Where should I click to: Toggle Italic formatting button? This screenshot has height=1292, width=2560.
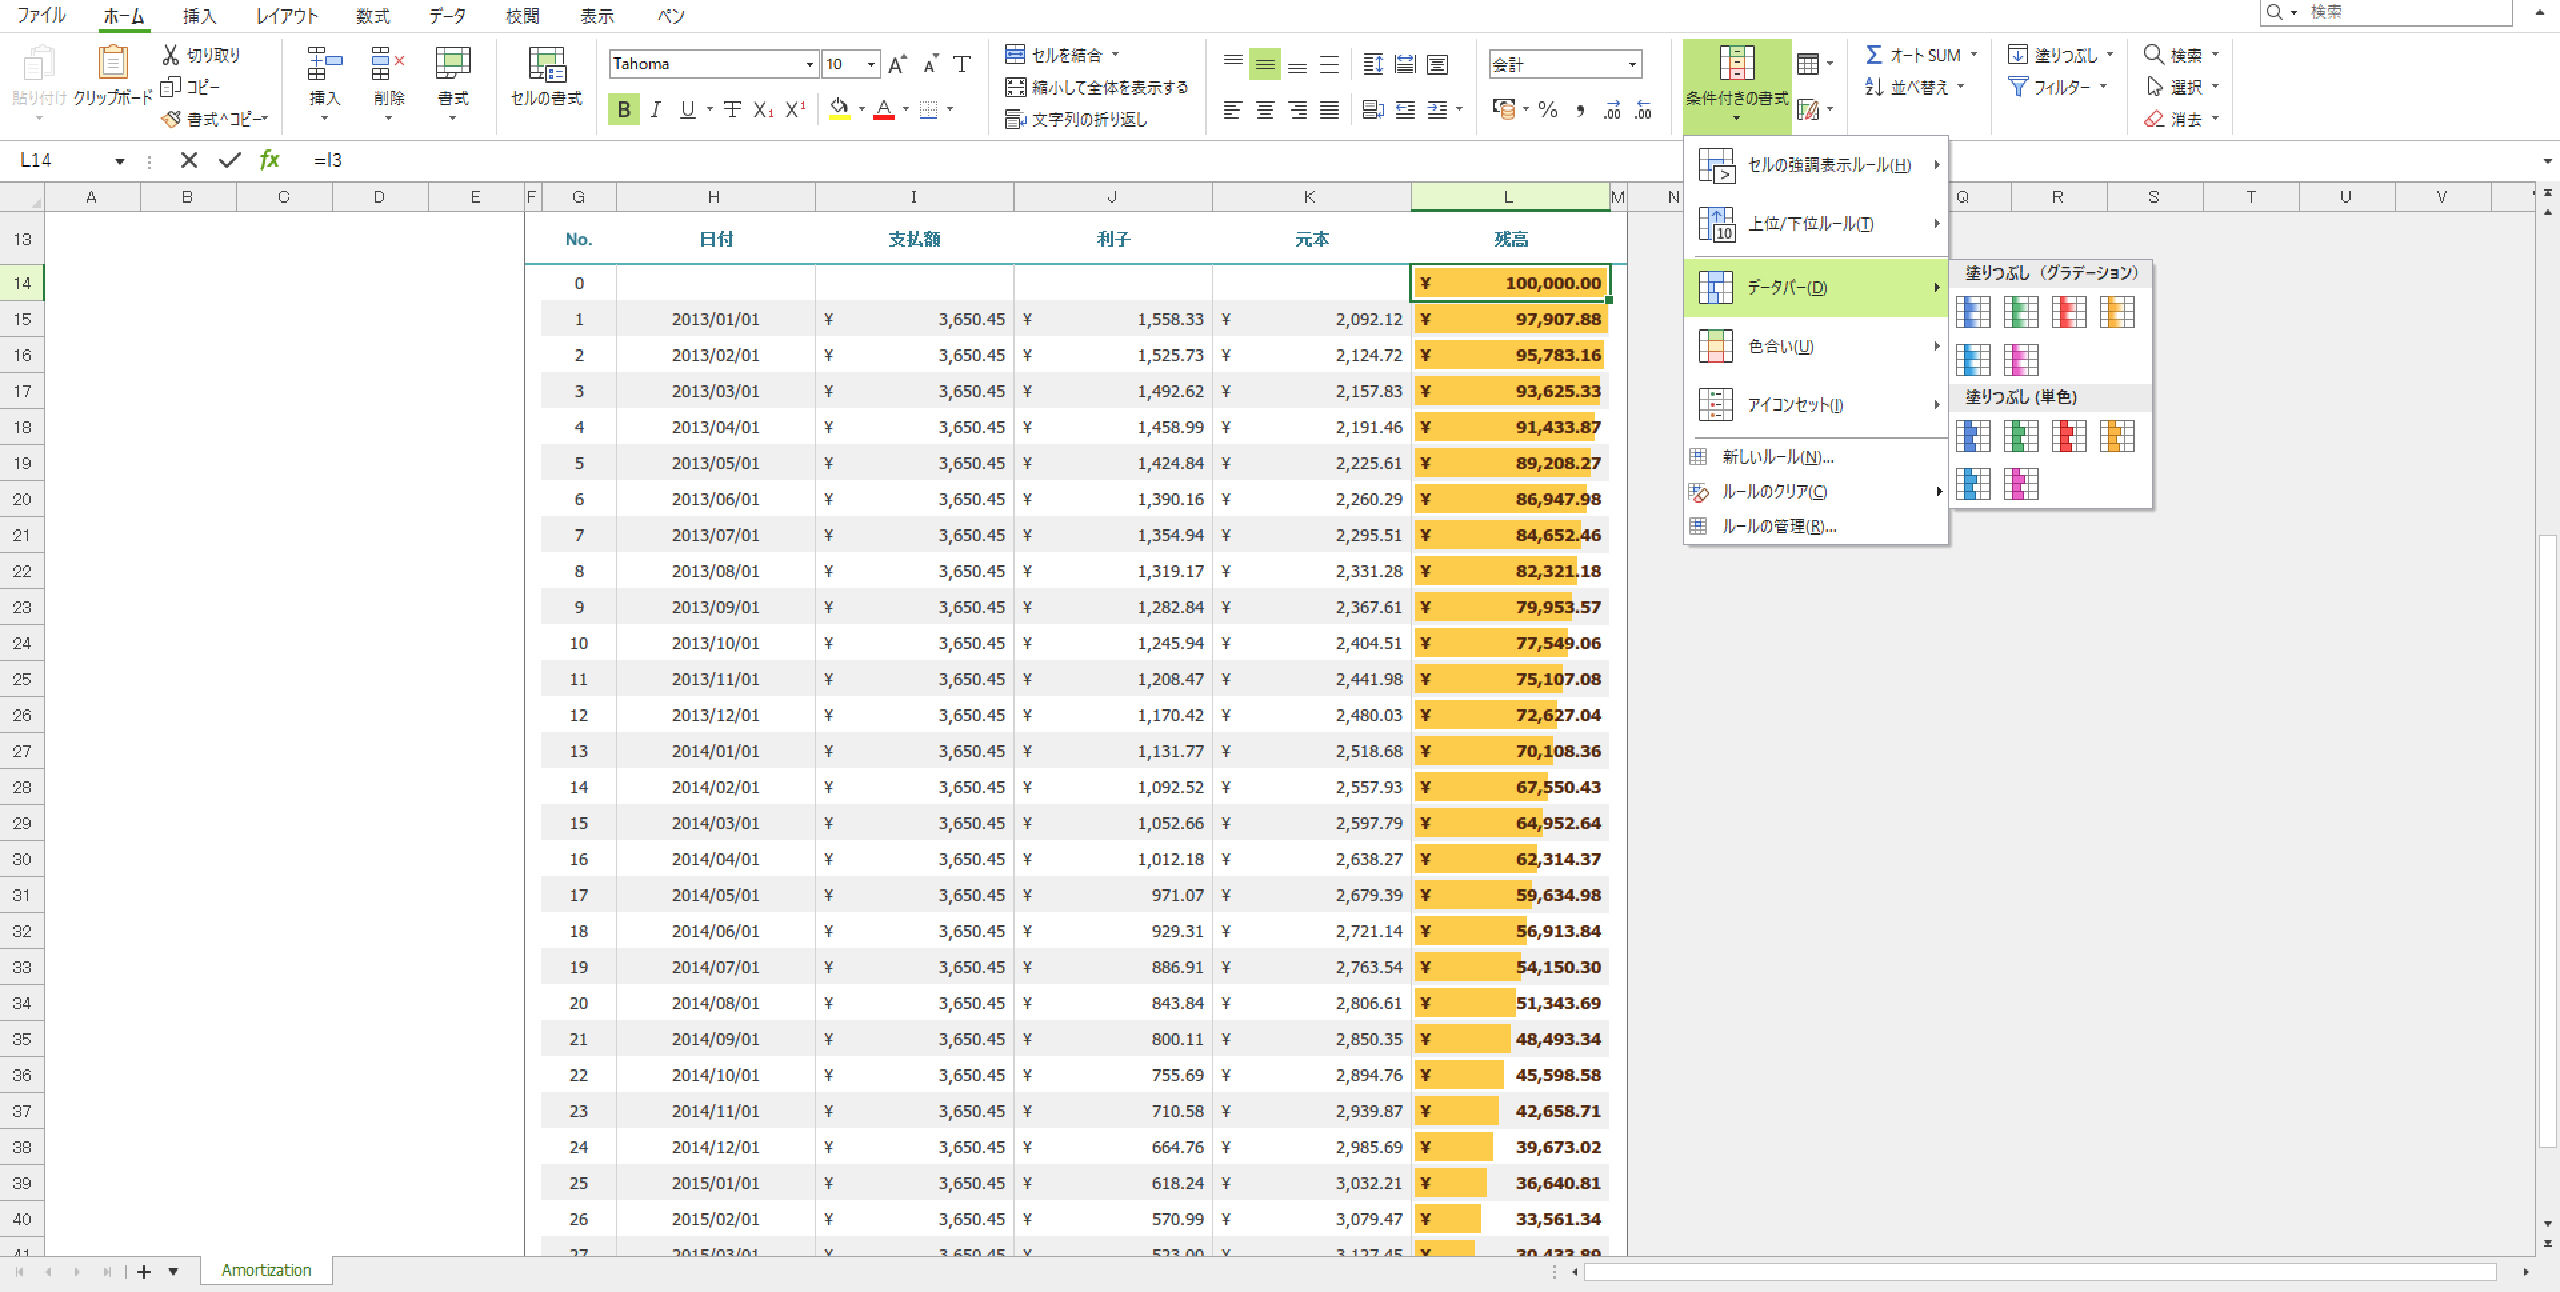656,109
